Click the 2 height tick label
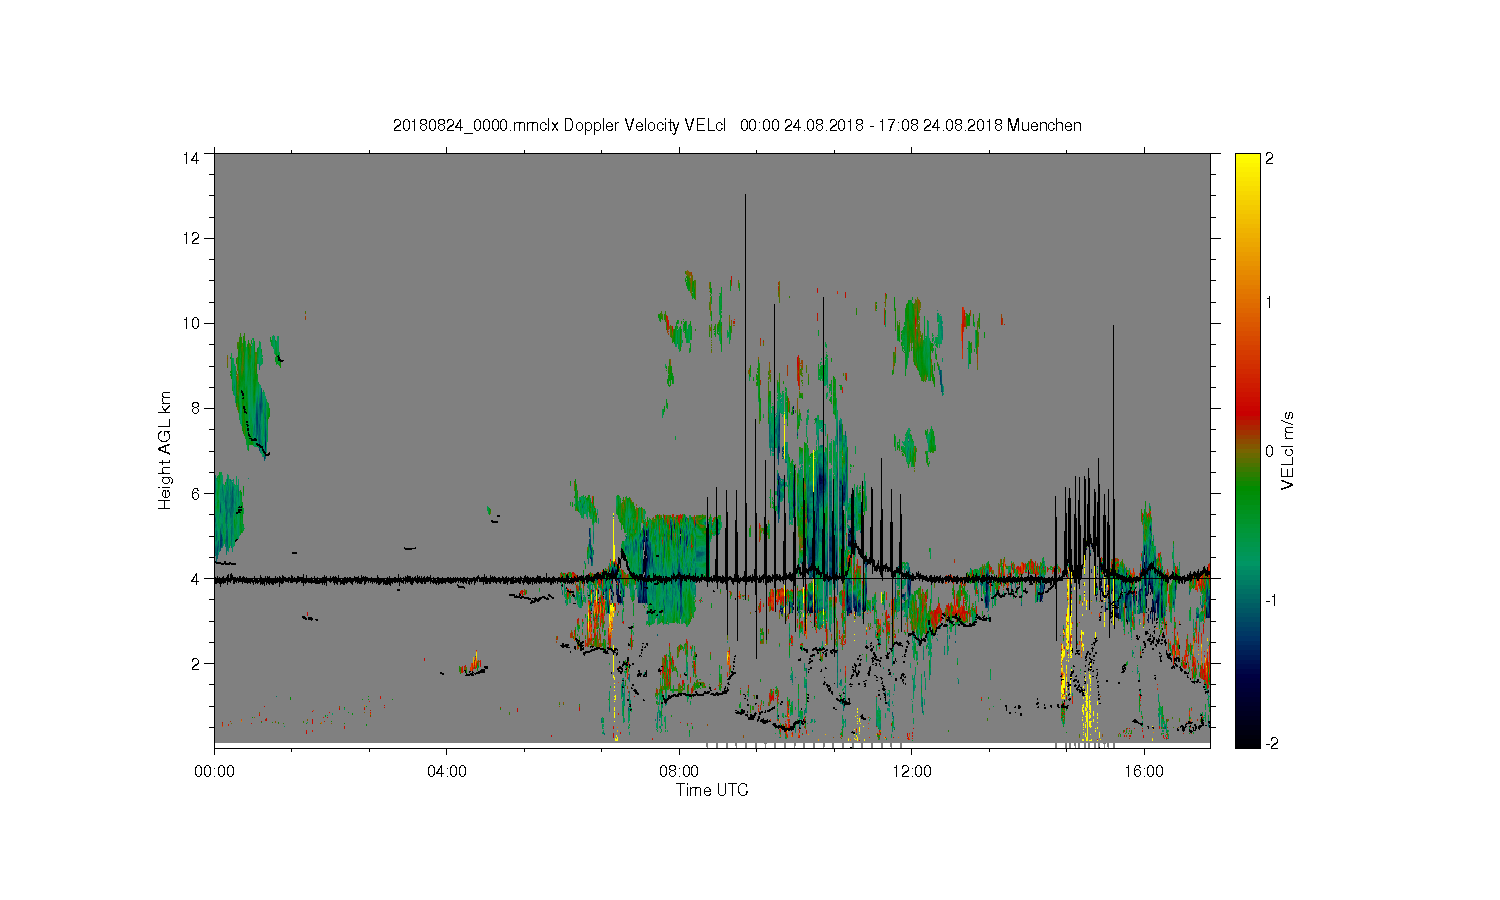This screenshot has width=1500, height=900. pos(196,663)
